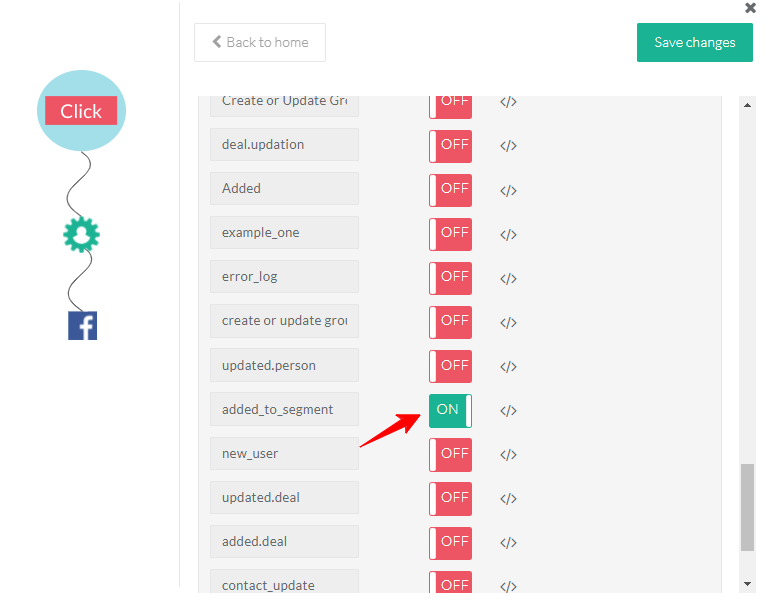The width and height of the screenshot is (765, 611).
Task: Click code icon next to new_user
Action: pyautogui.click(x=508, y=455)
